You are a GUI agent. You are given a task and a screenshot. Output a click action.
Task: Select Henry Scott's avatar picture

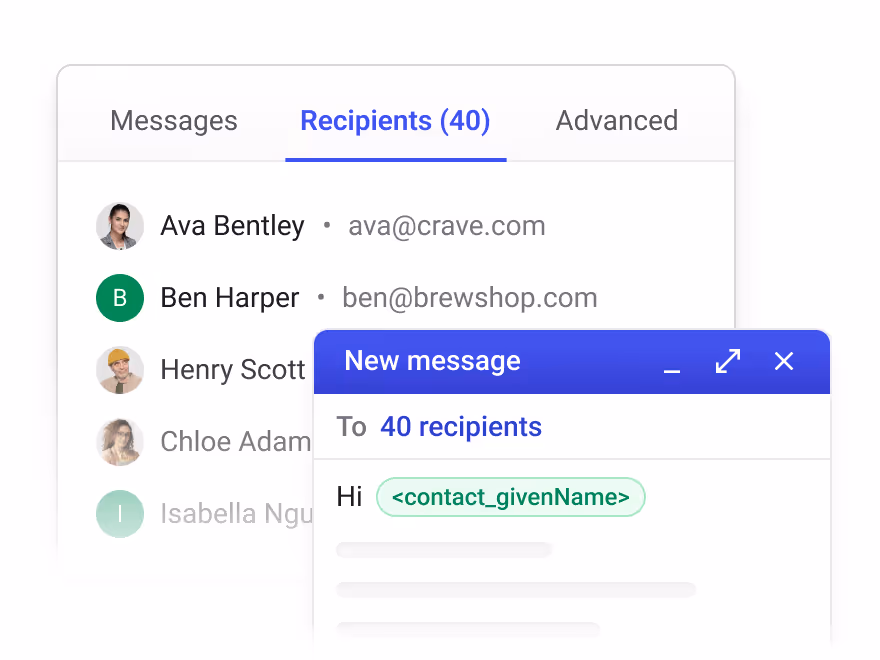[120, 369]
